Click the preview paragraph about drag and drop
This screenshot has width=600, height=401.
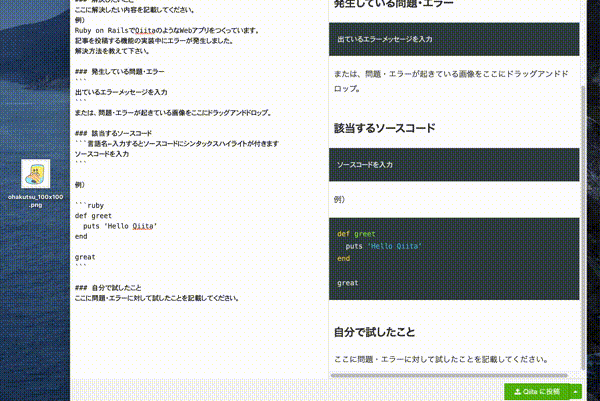click(451, 81)
